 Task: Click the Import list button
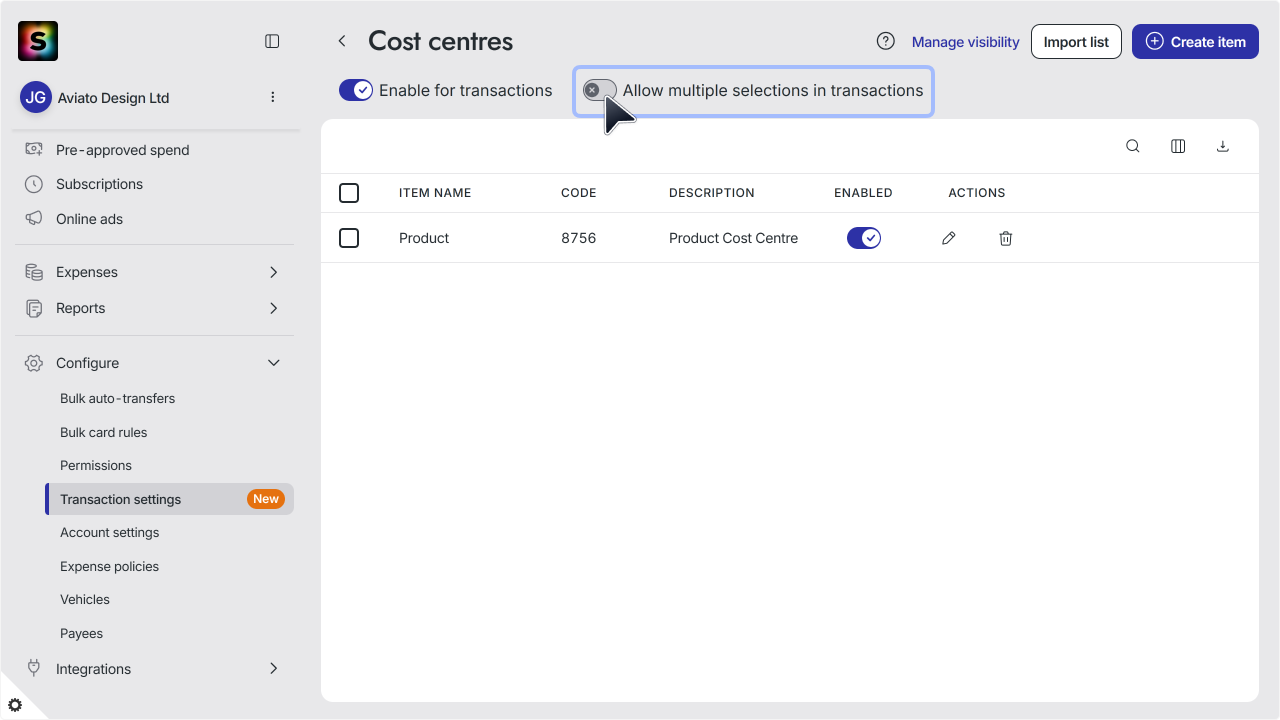[x=1076, y=42]
